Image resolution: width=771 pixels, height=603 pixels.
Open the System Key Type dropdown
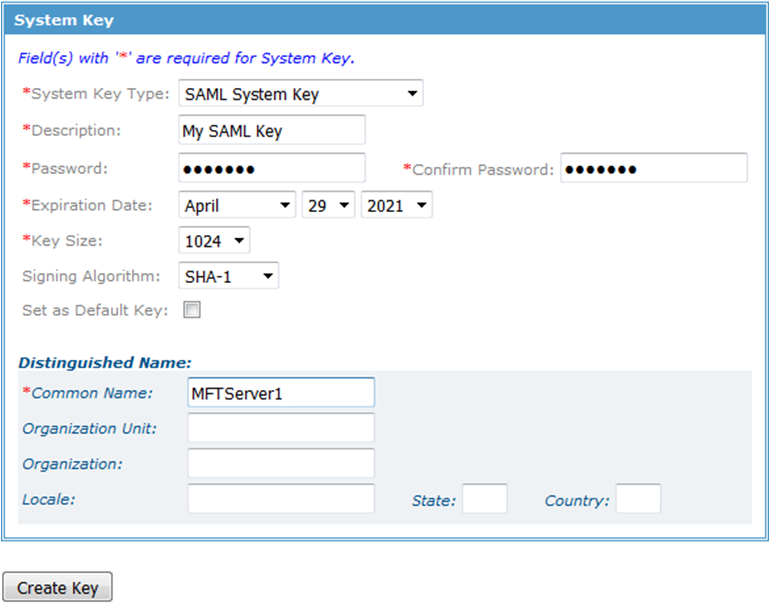300,93
